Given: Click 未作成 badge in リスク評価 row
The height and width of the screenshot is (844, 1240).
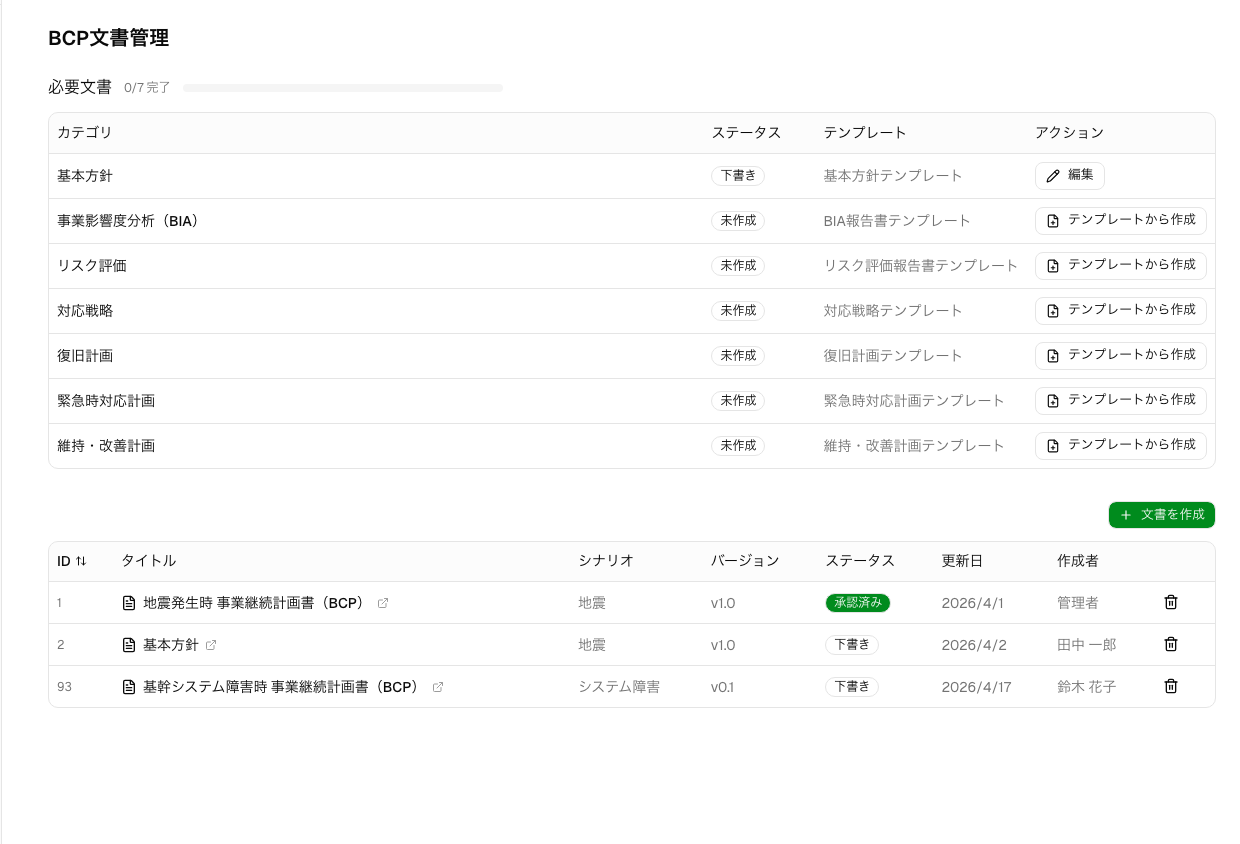Looking at the screenshot, I should [738, 265].
